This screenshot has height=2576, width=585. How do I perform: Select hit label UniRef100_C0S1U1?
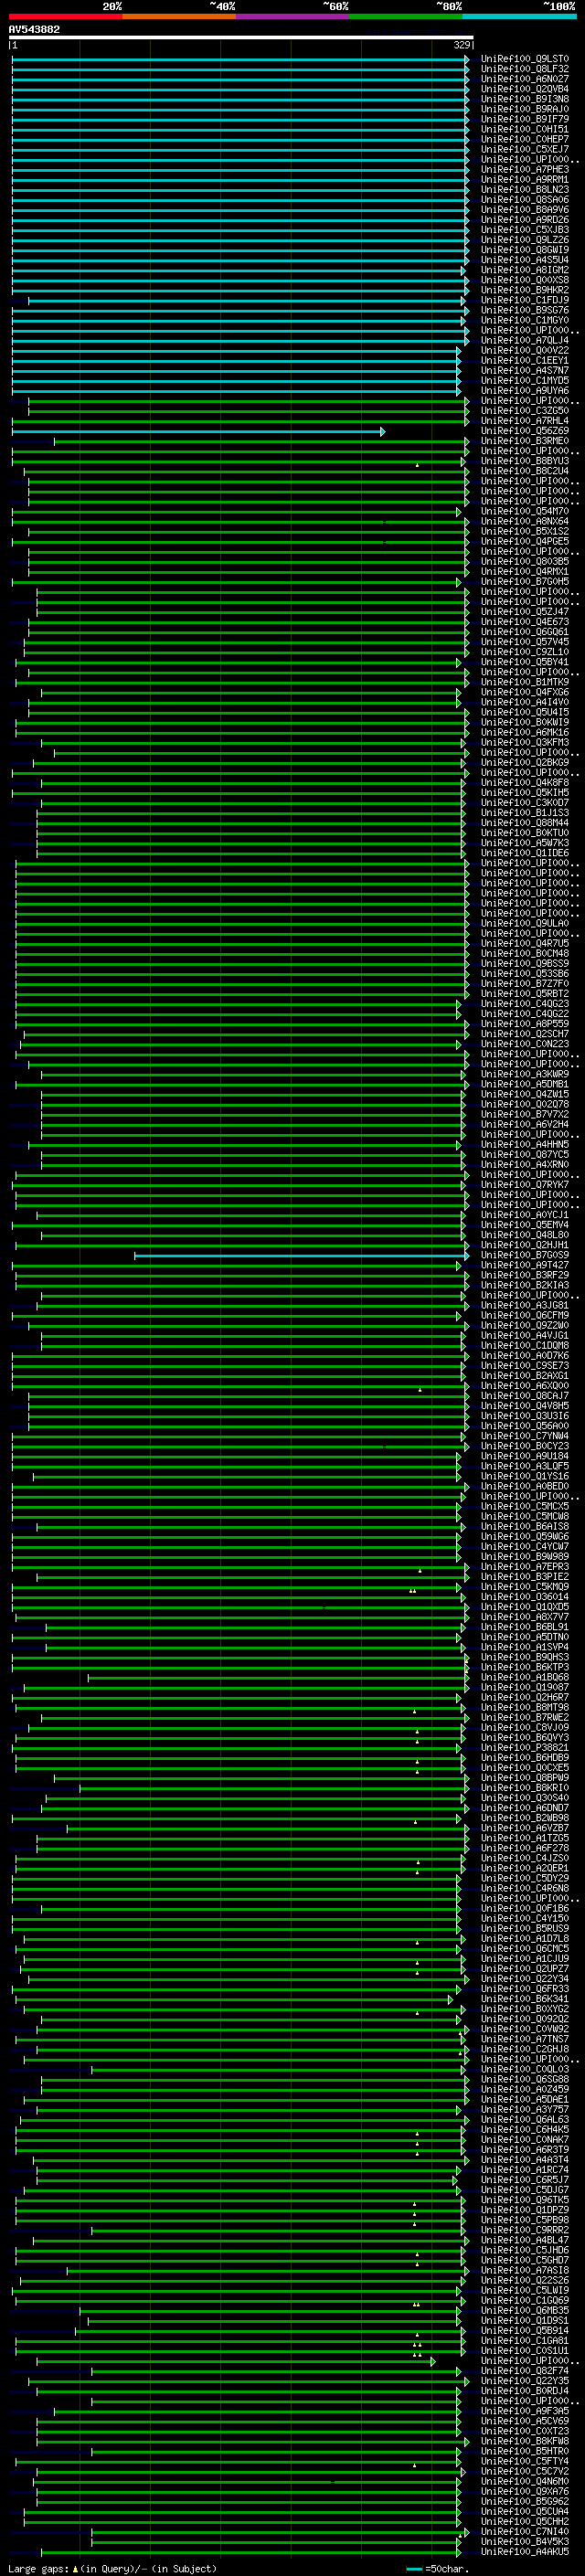[525, 2351]
